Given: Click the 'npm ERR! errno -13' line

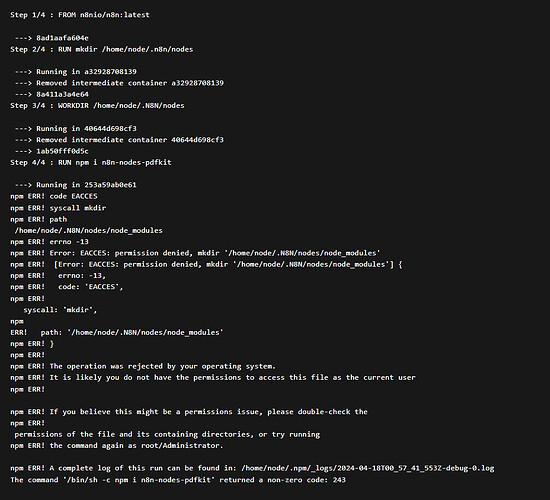Looking at the screenshot, I should (49, 242).
